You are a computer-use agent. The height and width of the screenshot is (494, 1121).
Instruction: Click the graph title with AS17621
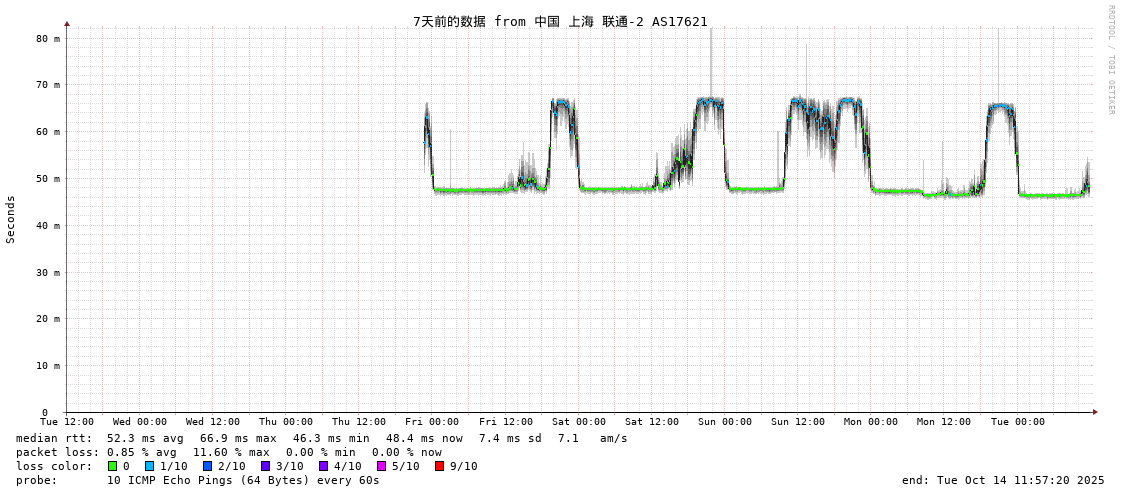click(x=560, y=21)
